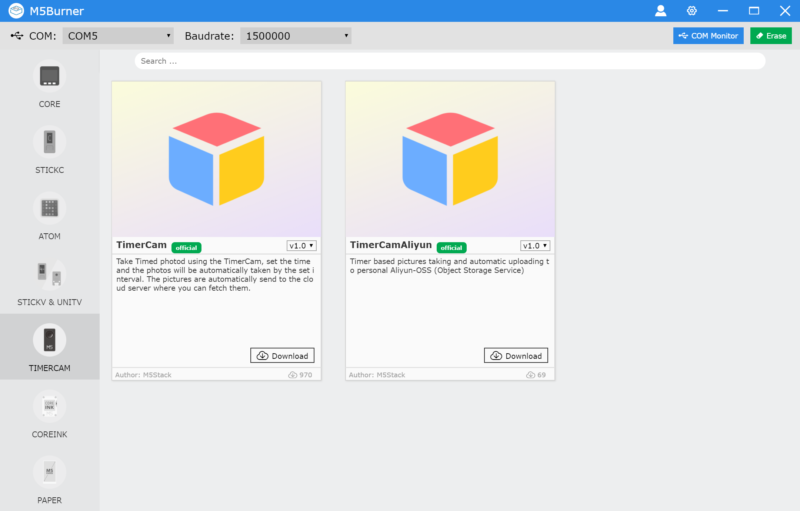Viewport: 800px width, 511px height.
Task: Click the M5Burner title text
Action: (57, 11)
